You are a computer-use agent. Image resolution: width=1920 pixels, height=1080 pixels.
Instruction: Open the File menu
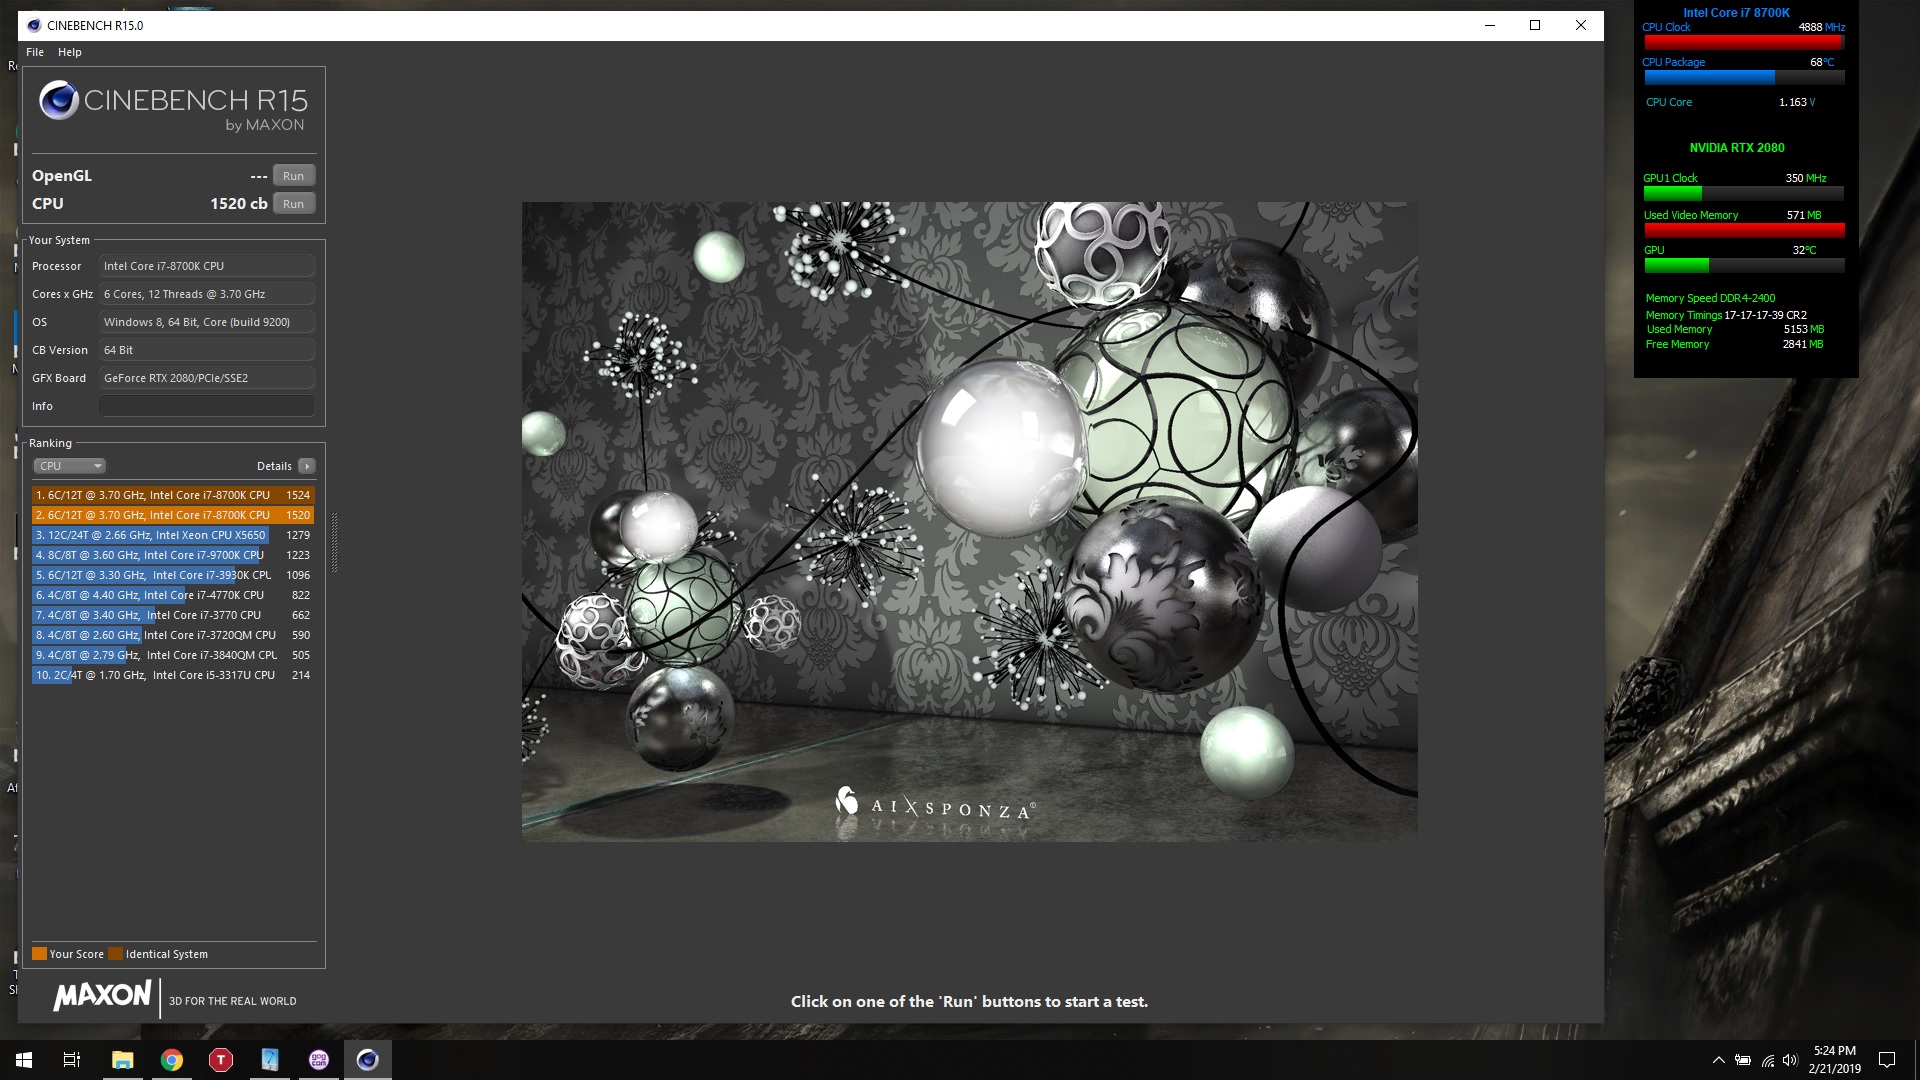click(35, 52)
